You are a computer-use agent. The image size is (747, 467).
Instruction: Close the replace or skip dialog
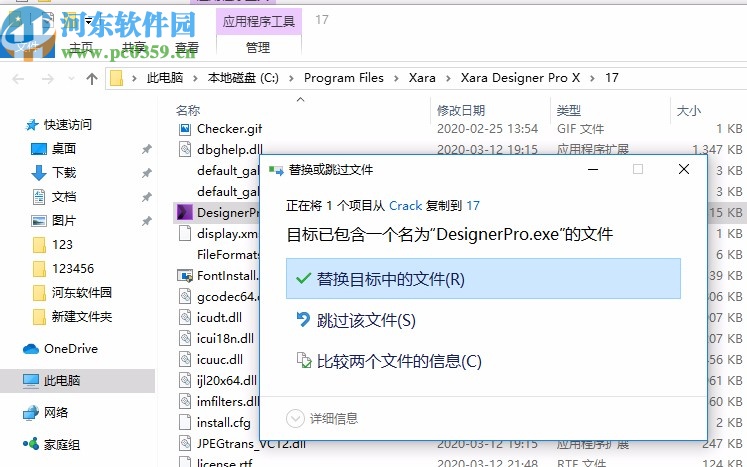[x=684, y=169]
